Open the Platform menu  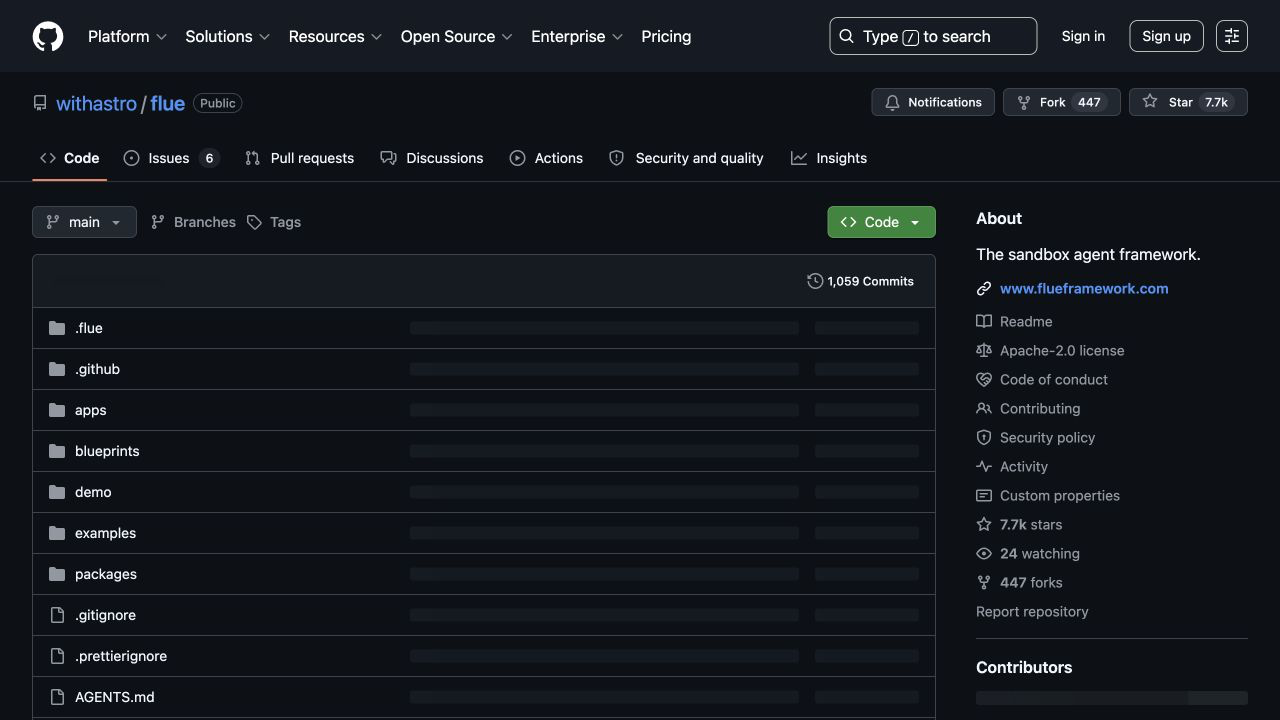click(x=127, y=36)
